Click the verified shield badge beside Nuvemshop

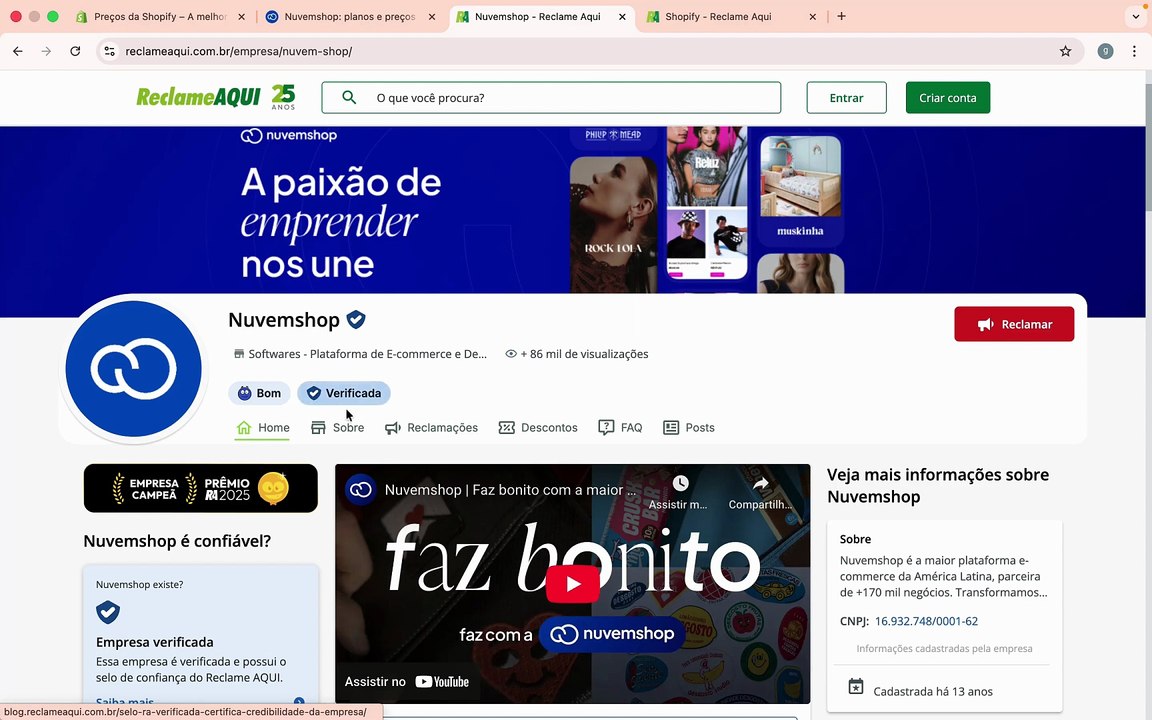356,320
